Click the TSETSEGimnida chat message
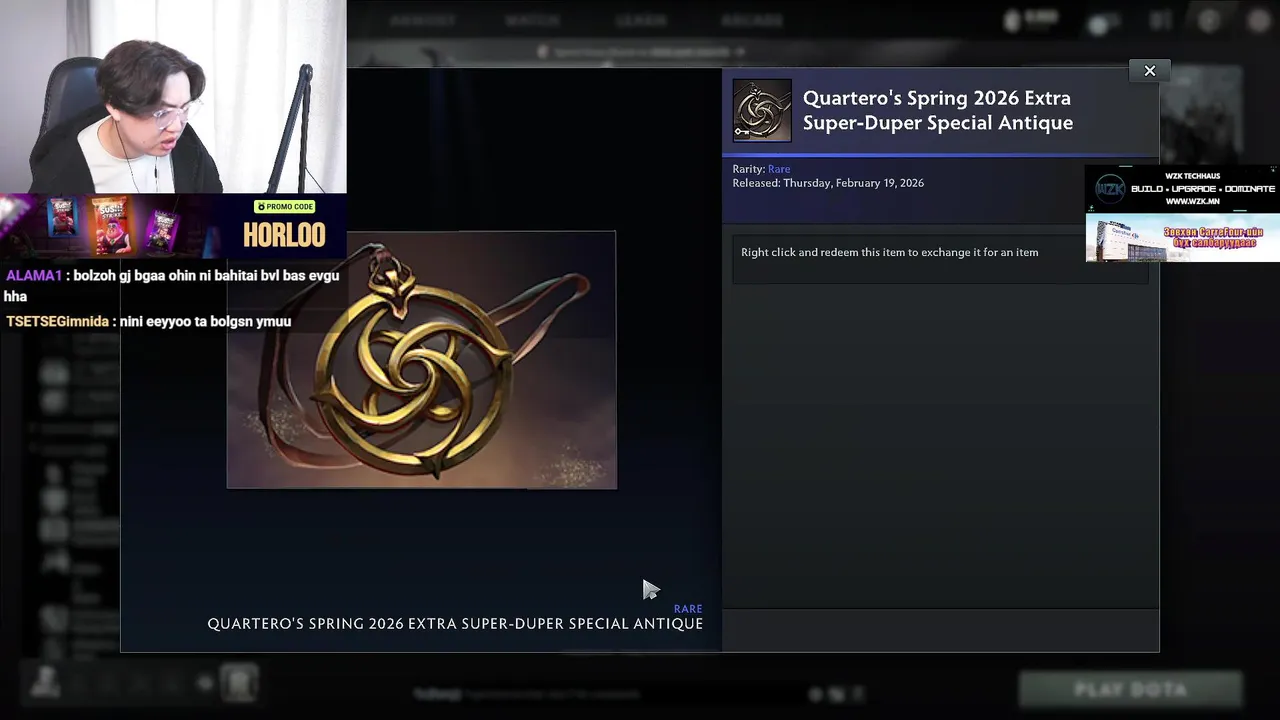The height and width of the screenshot is (720, 1280). (x=148, y=321)
